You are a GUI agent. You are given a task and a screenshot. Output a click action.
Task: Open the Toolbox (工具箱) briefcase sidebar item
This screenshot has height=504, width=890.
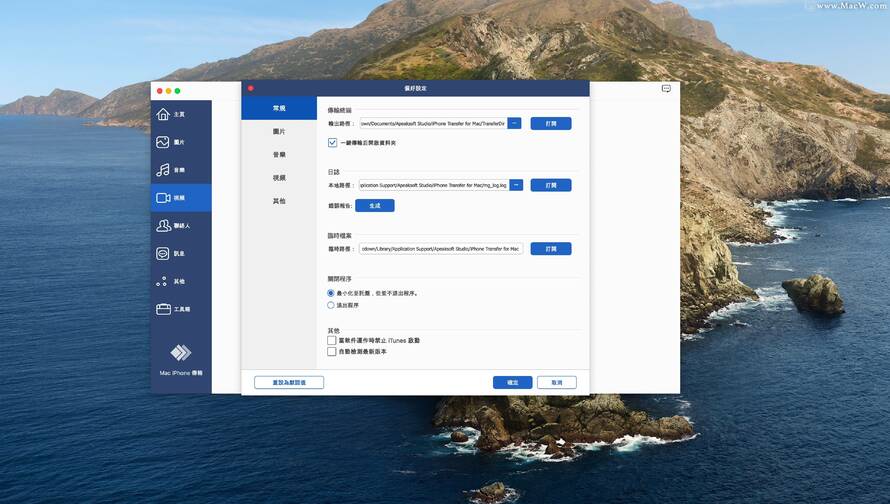click(x=180, y=309)
